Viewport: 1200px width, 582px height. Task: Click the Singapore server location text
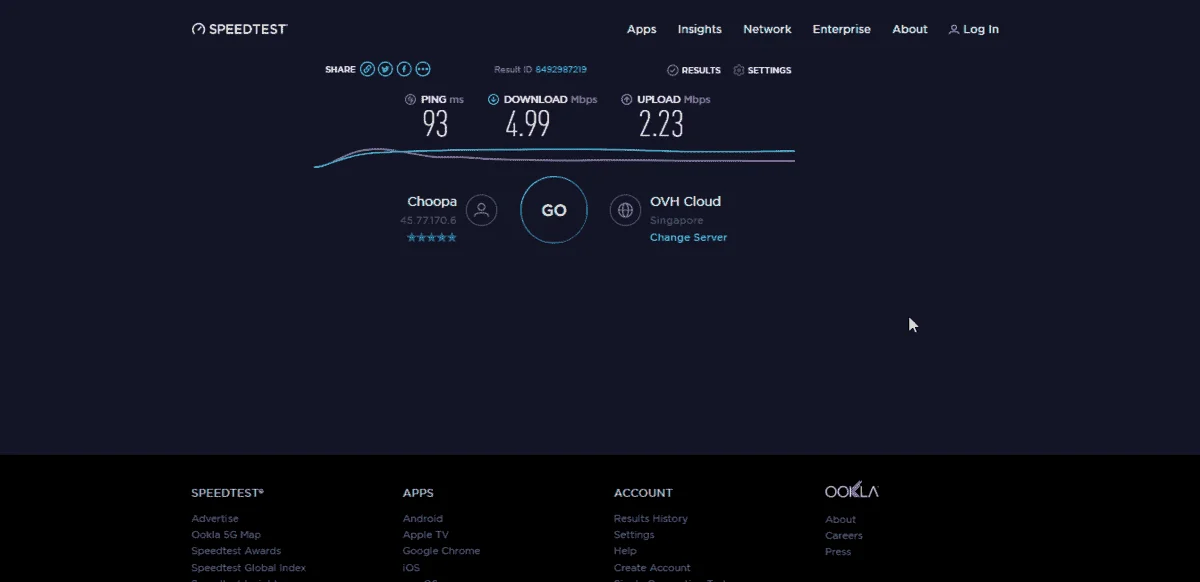pos(677,220)
